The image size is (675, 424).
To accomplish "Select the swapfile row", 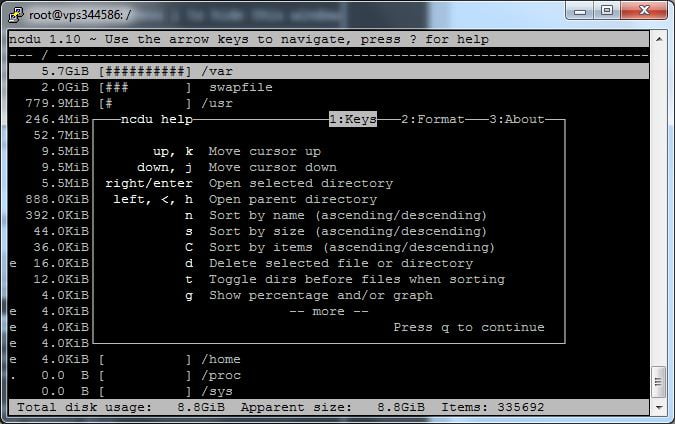I will tap(329, 87).
